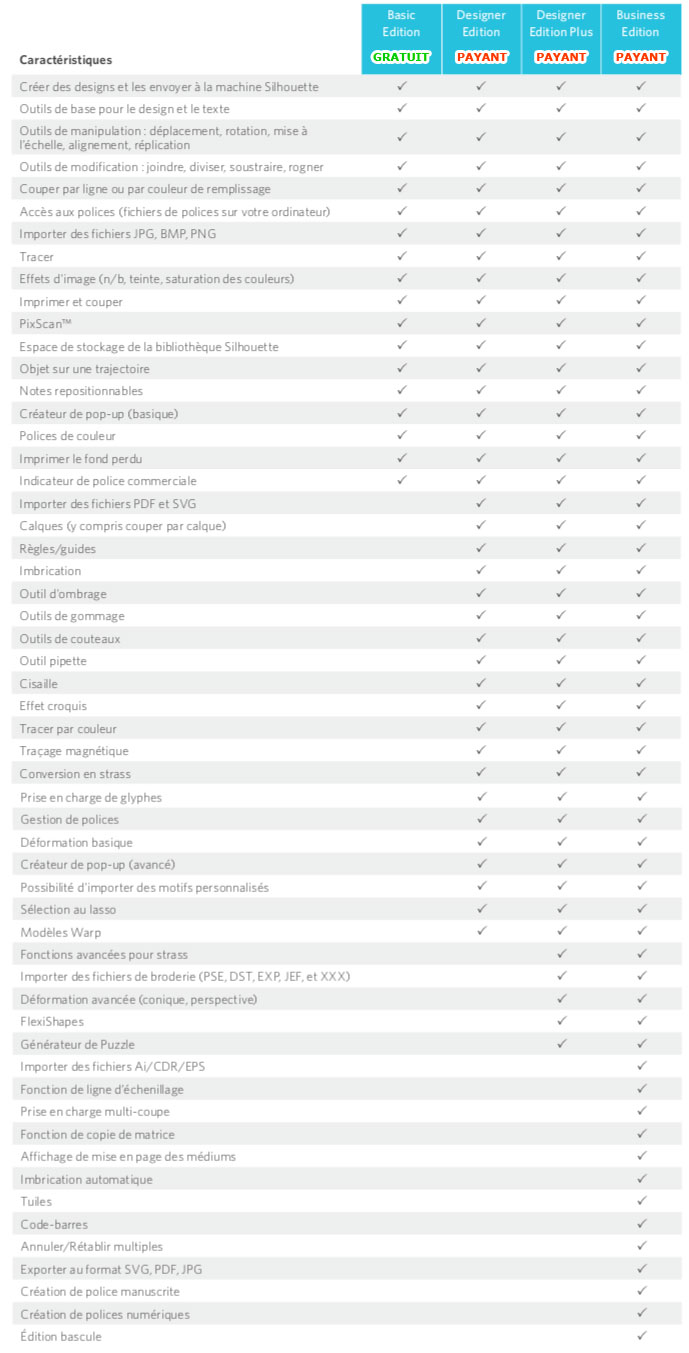Click Basic Edition checkmark for PixScan™
The image size is (689, 1353).
tap(402, 323)
